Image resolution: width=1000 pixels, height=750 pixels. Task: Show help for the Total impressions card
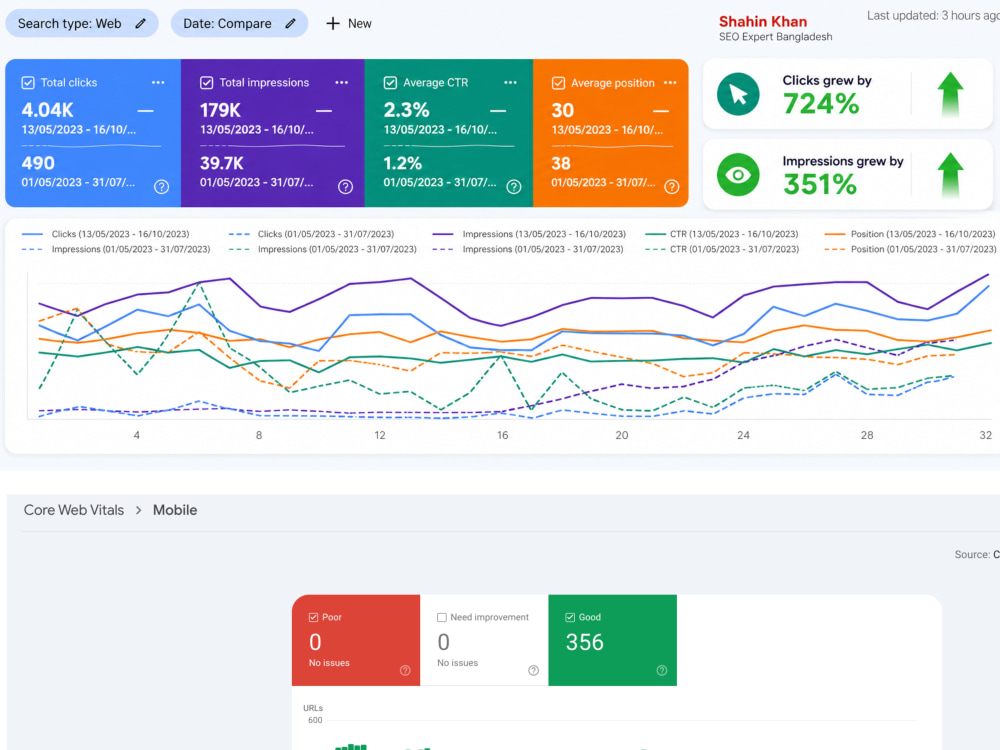click(x=345, y=187)
